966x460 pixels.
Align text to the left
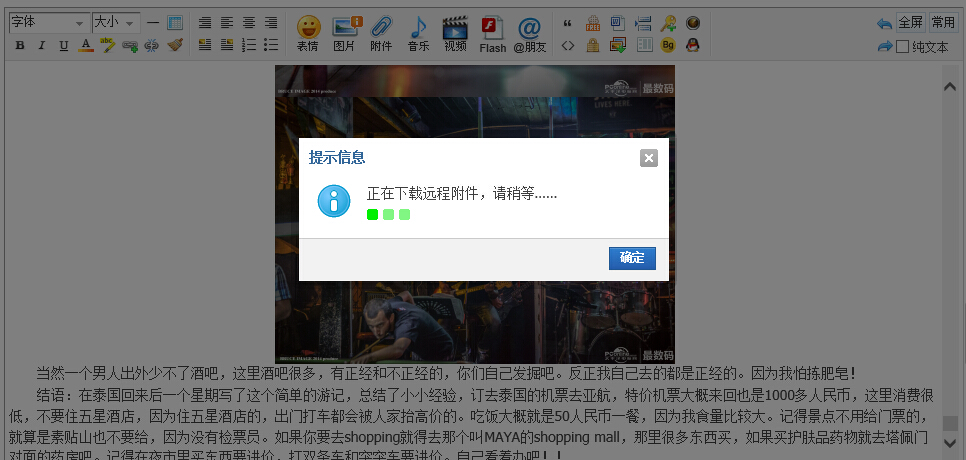[x=227, y=23]
